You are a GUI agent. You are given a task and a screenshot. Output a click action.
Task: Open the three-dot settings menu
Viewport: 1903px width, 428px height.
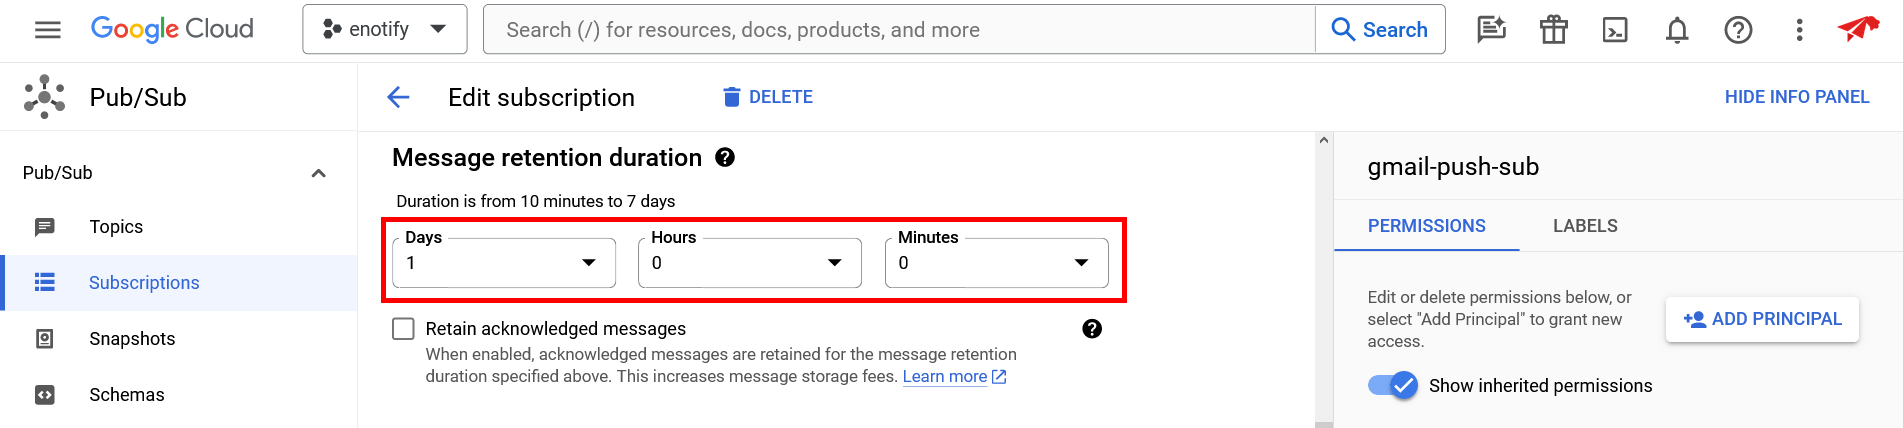1799,30
